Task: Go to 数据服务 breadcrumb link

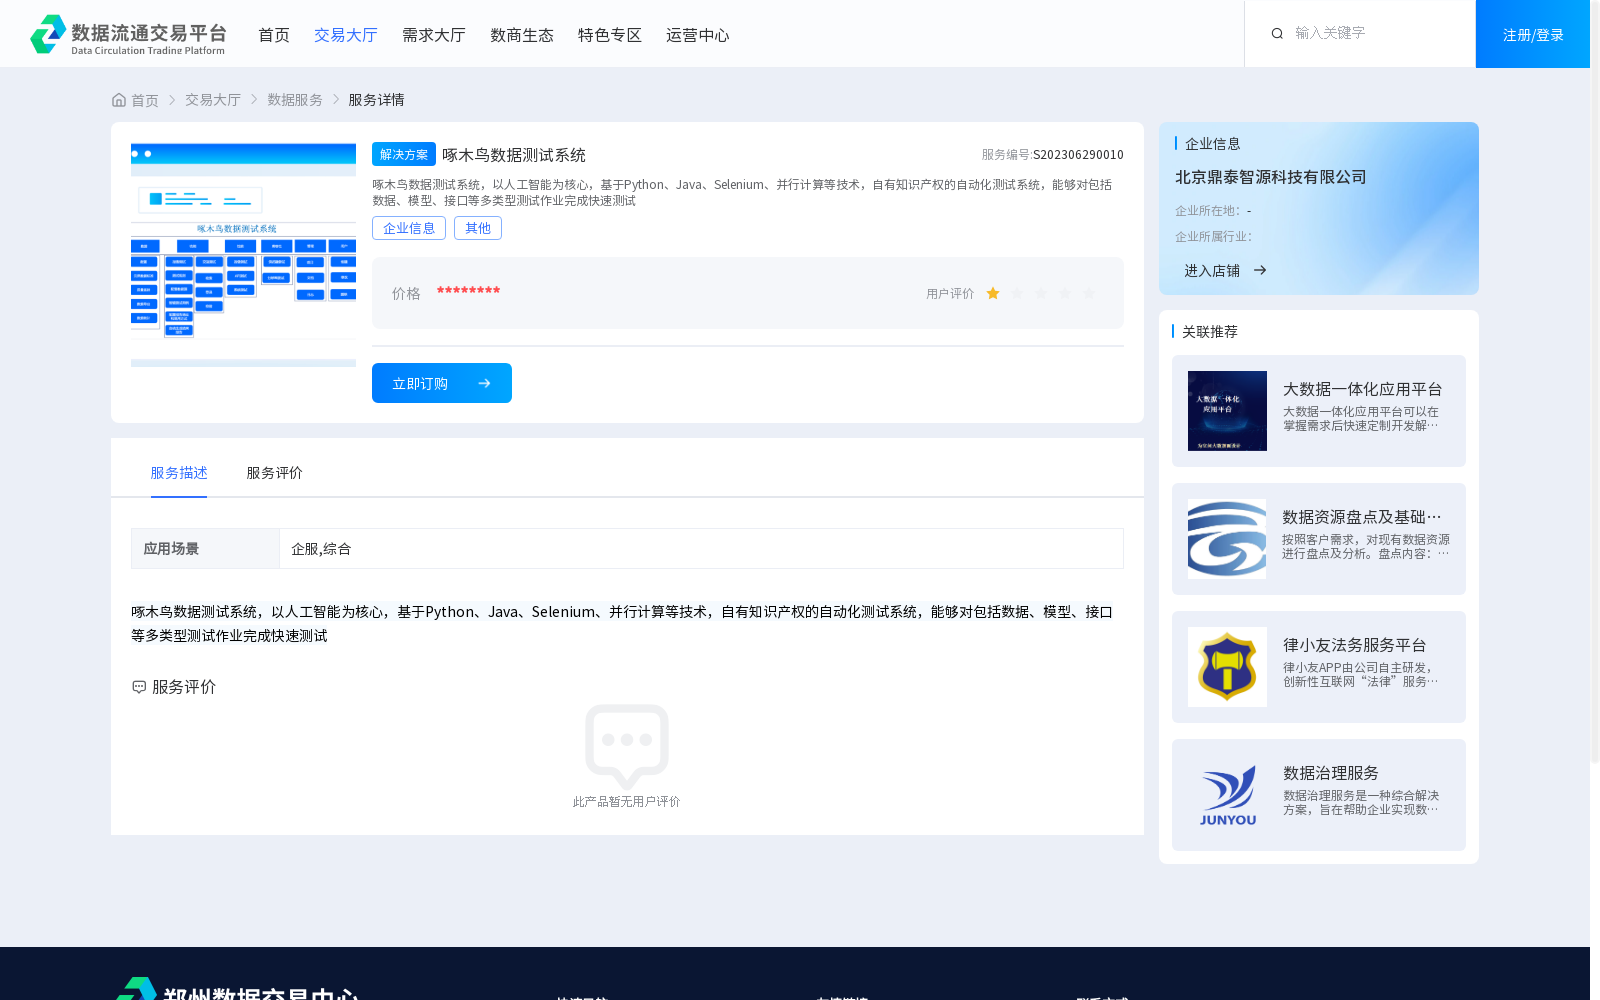Action: click(295, 100)
